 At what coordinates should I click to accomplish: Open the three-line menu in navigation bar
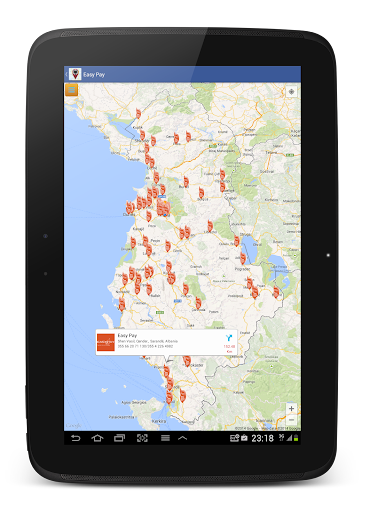tap(165, 438)
